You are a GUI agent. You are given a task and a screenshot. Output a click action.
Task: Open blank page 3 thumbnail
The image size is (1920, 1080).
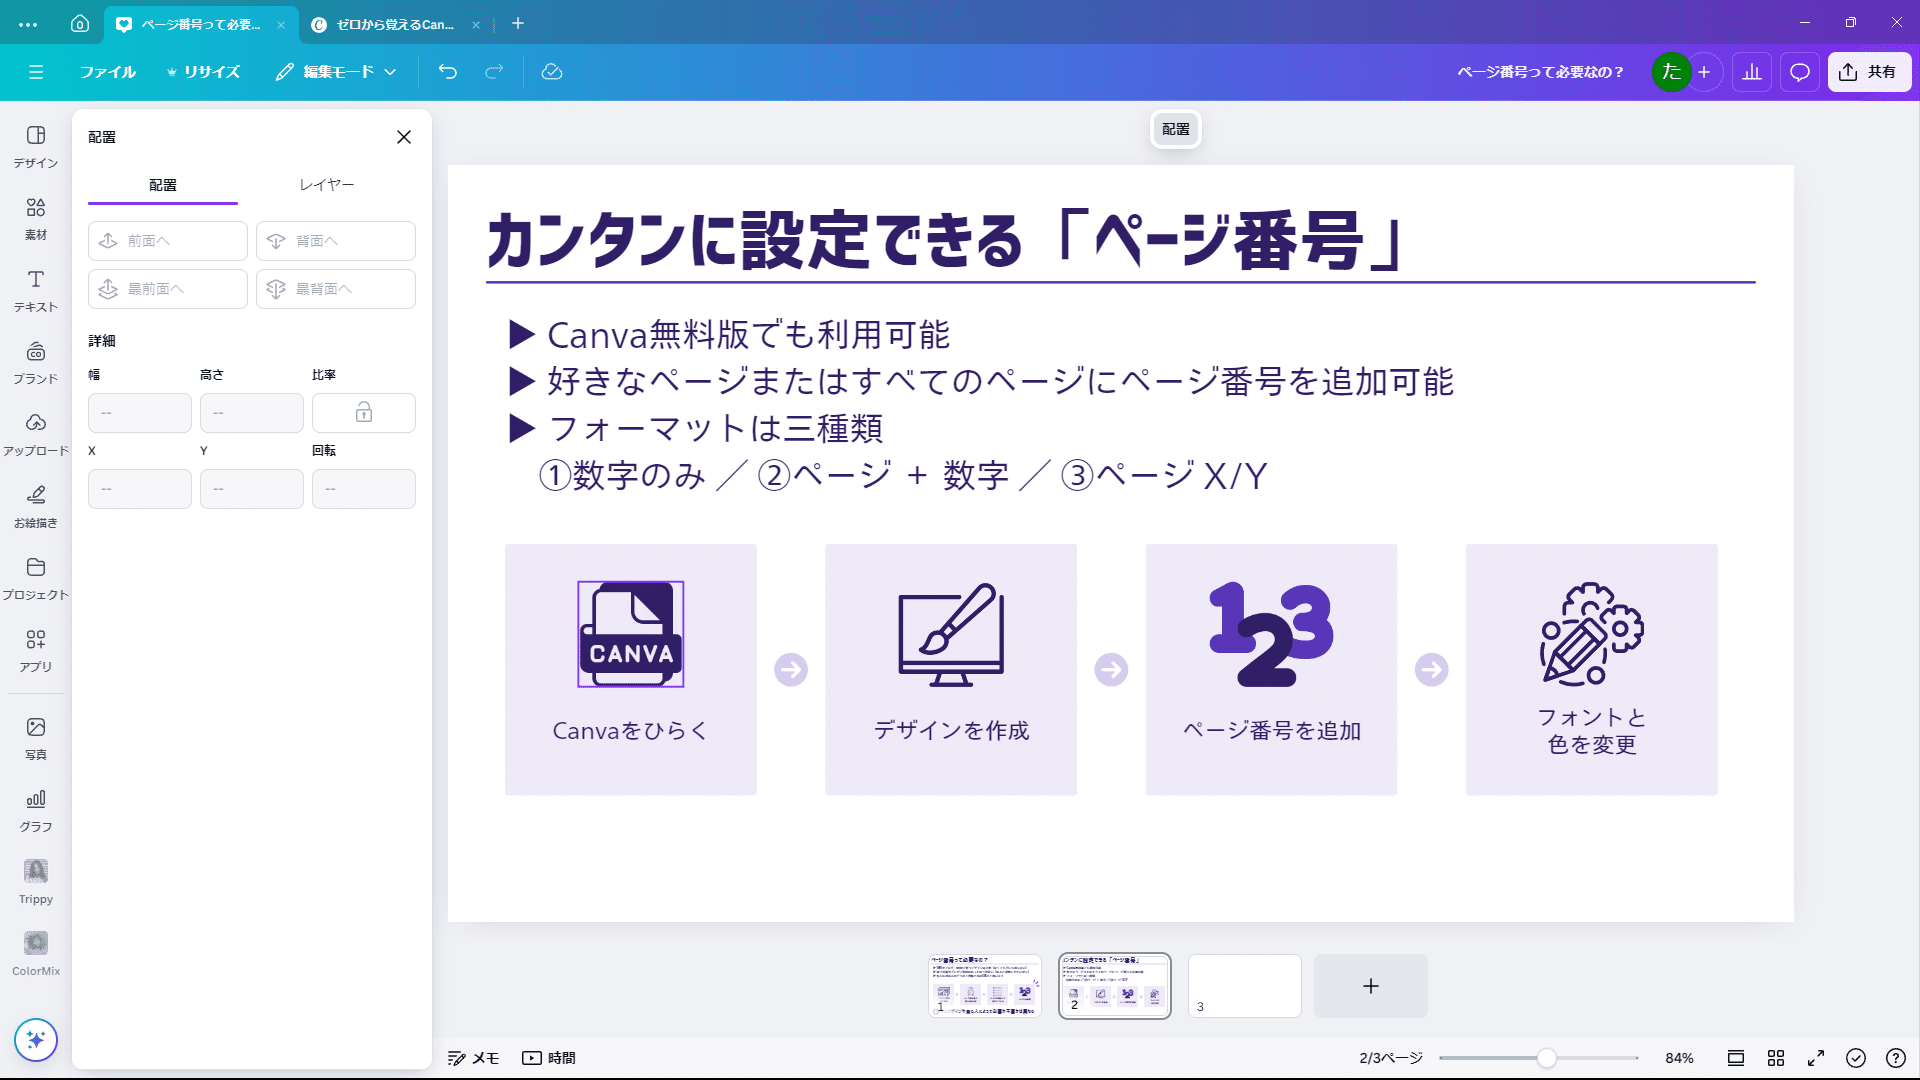pyautogui.click(x=1245, y=986)
